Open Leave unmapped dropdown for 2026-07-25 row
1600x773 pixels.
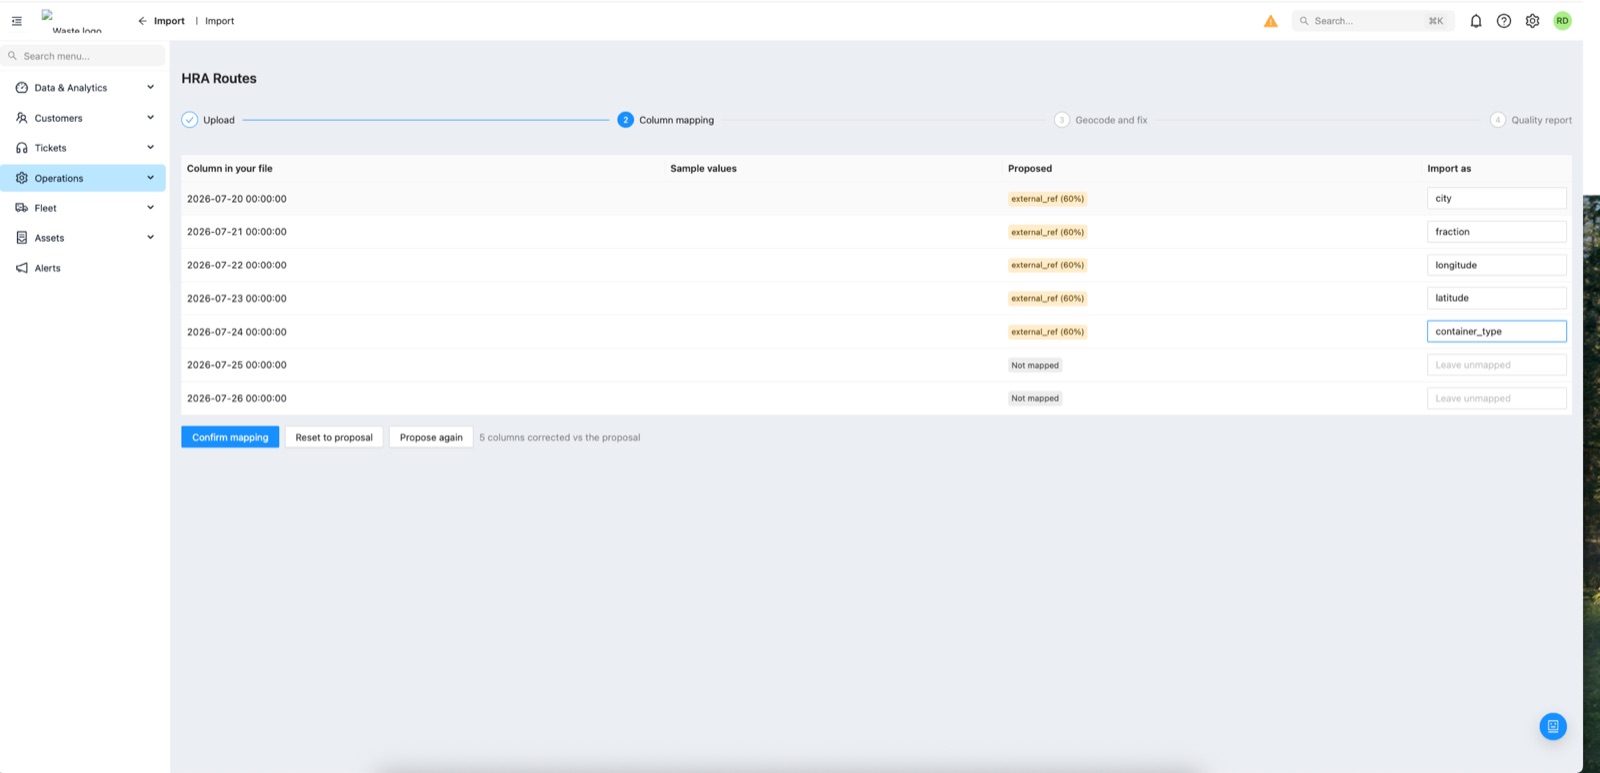[x=1496, y=365]
